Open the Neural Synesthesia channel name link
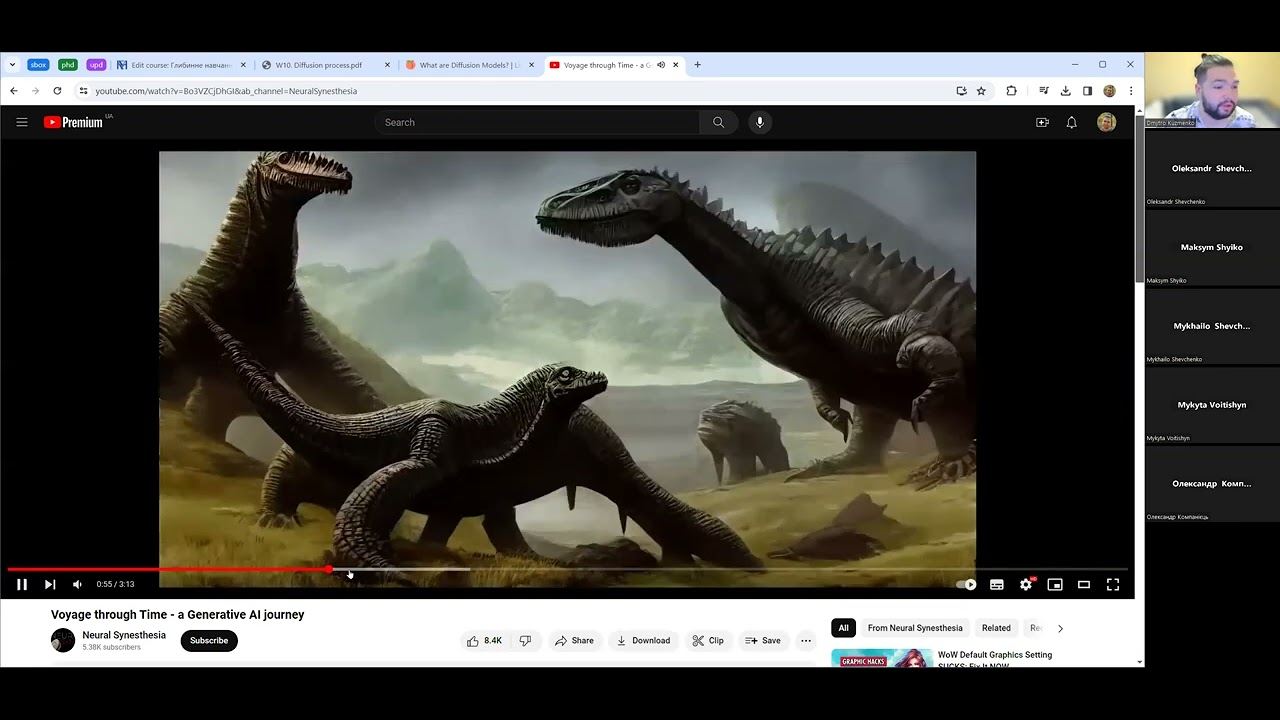 [x=124, y=635]
